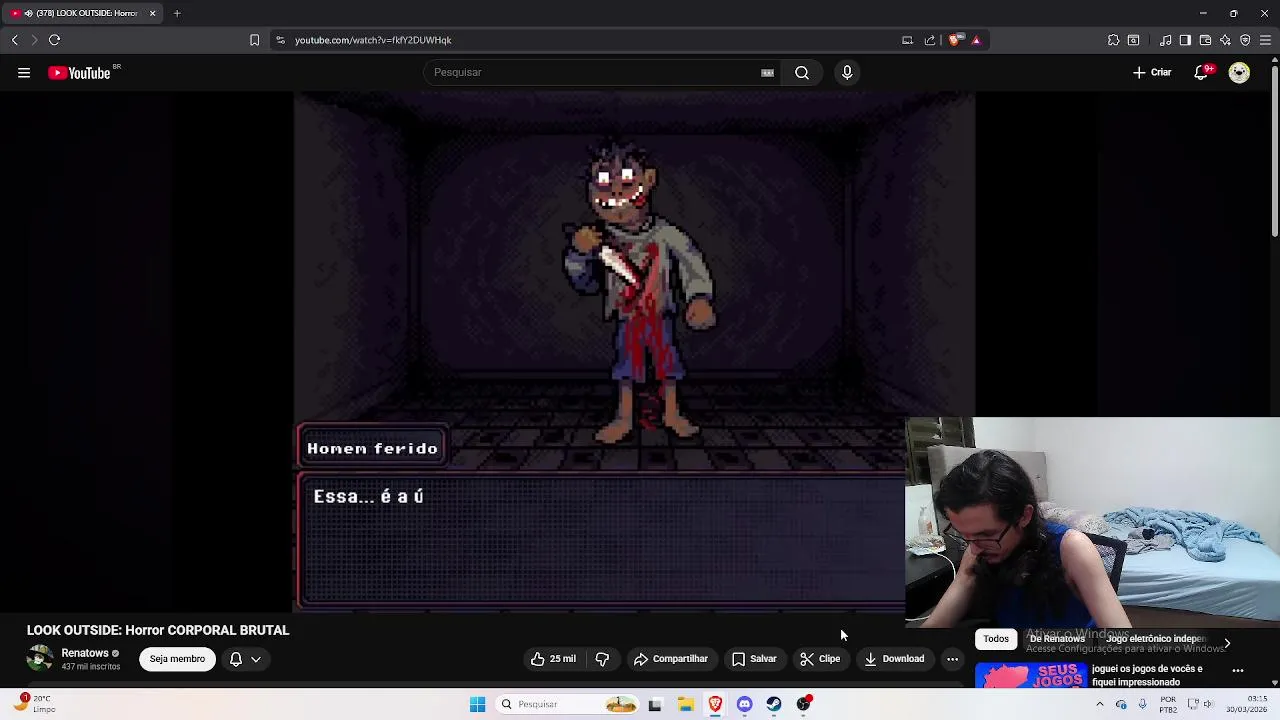The height and width of the screenshot is (720, 1280).
Task: Click the search magnifier button
Action: (802, 72)
